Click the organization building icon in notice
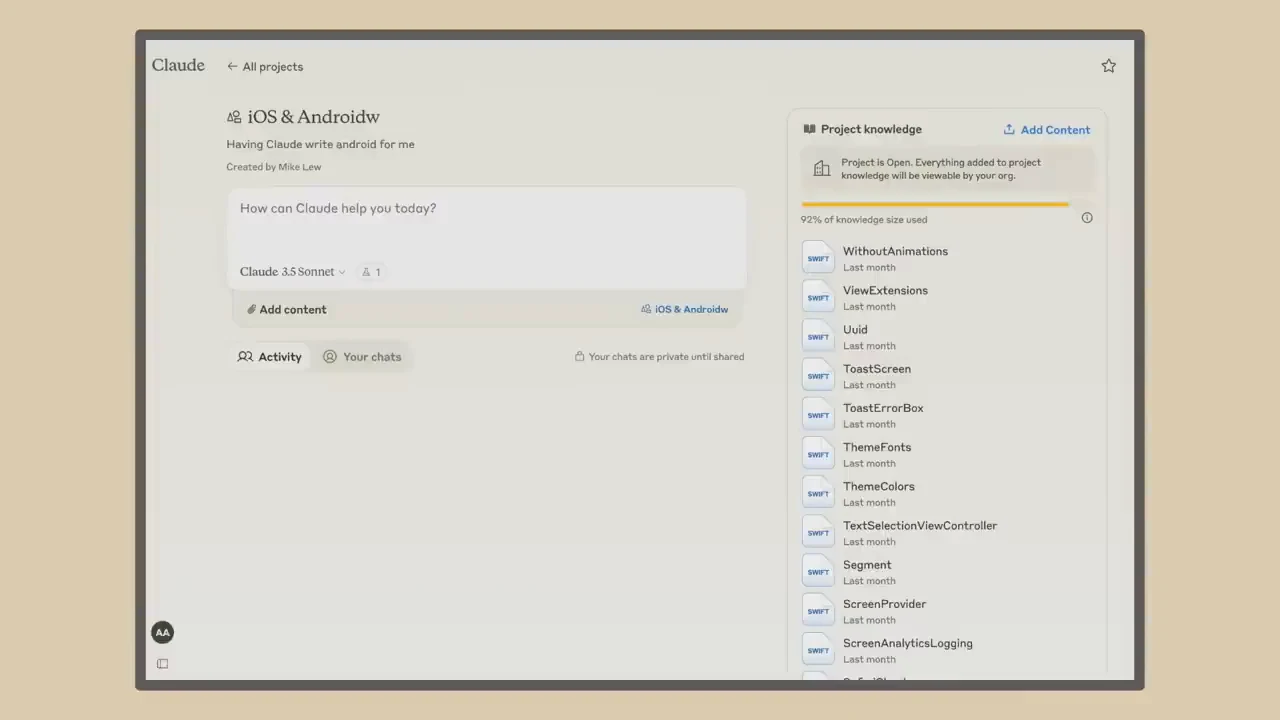This screenshot has height=720, width=1280. (822, 169)
